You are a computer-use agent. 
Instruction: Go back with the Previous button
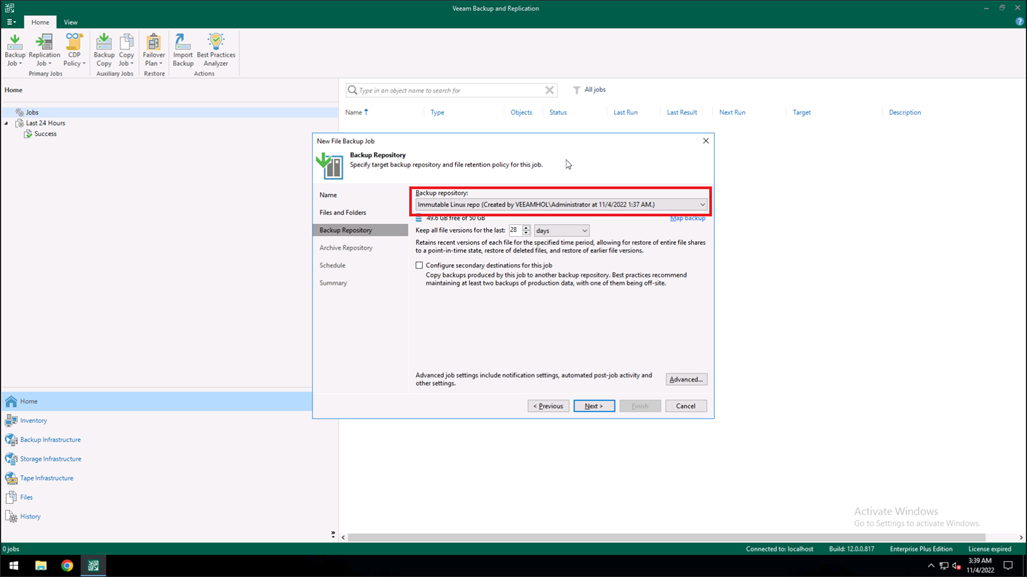[548, 406]
